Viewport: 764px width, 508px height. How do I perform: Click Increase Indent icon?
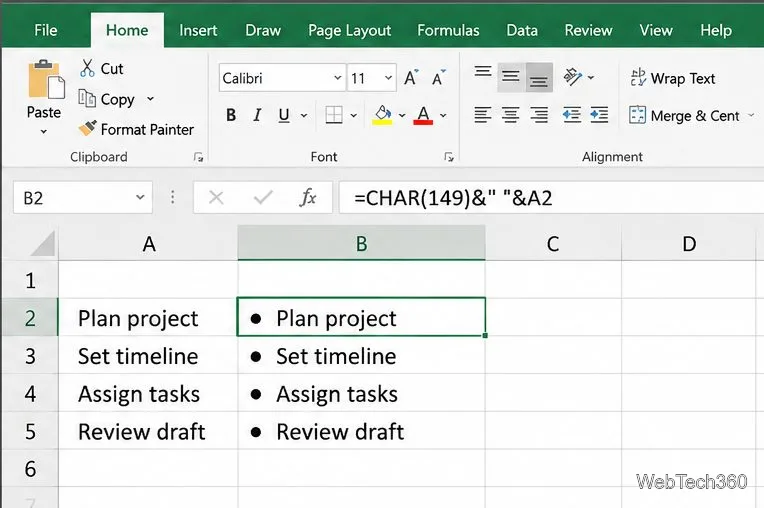pos(599,115)
